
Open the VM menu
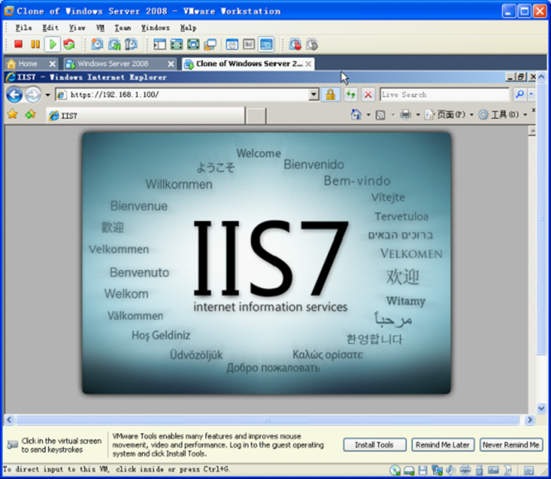(100, 28)
